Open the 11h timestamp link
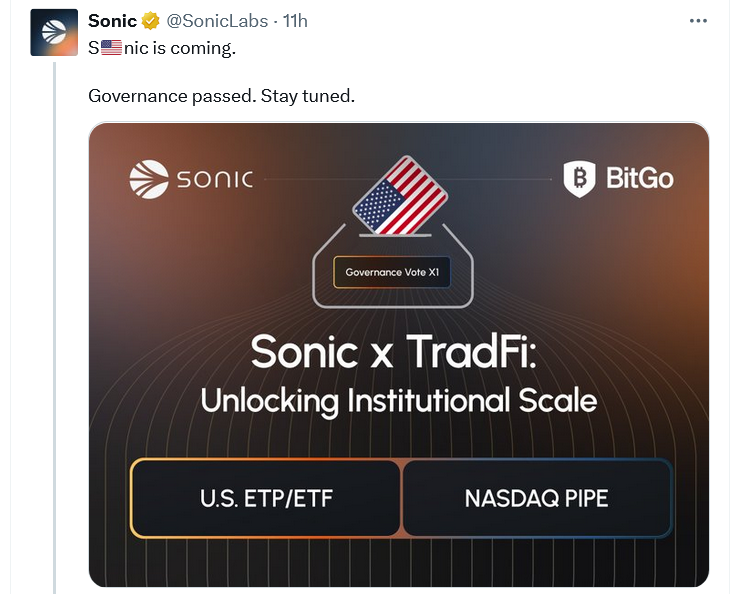The height and width of the screenshot is (594, 739). click(296, 21)
